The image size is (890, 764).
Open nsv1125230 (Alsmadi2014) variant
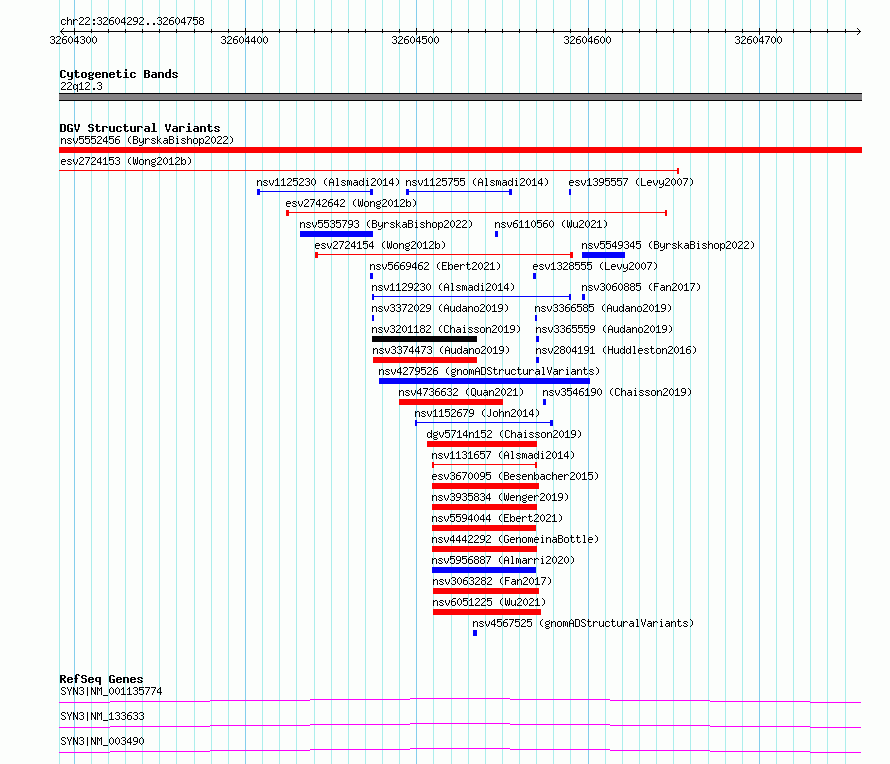coord(328,182)
